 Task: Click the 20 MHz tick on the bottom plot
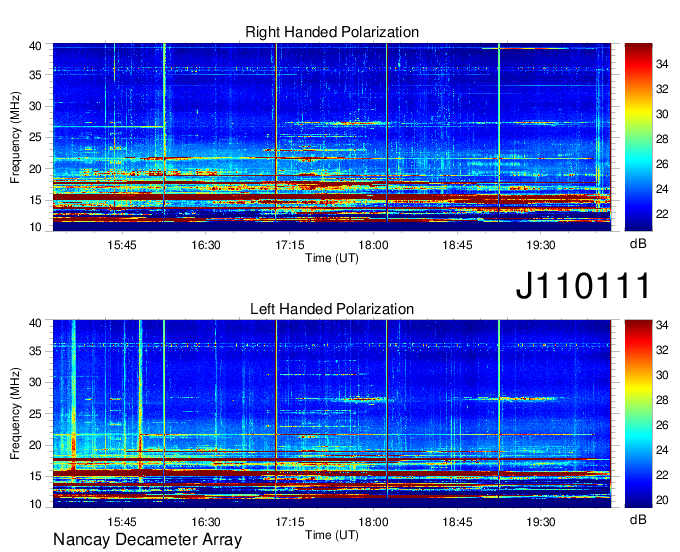tap(35, 445)
